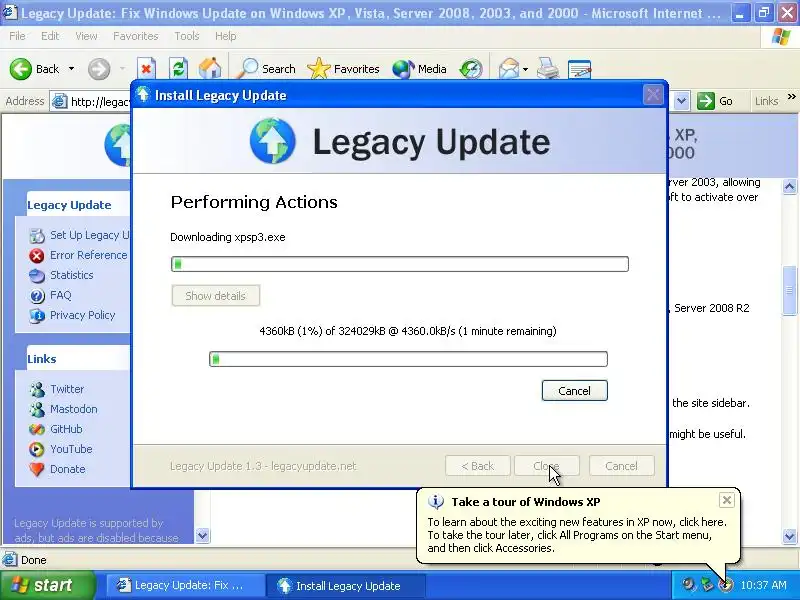Click the disabled Back button in installer footer
This screenshot has height=600, width=800.
pyautogui.click(x=478, y=466)
